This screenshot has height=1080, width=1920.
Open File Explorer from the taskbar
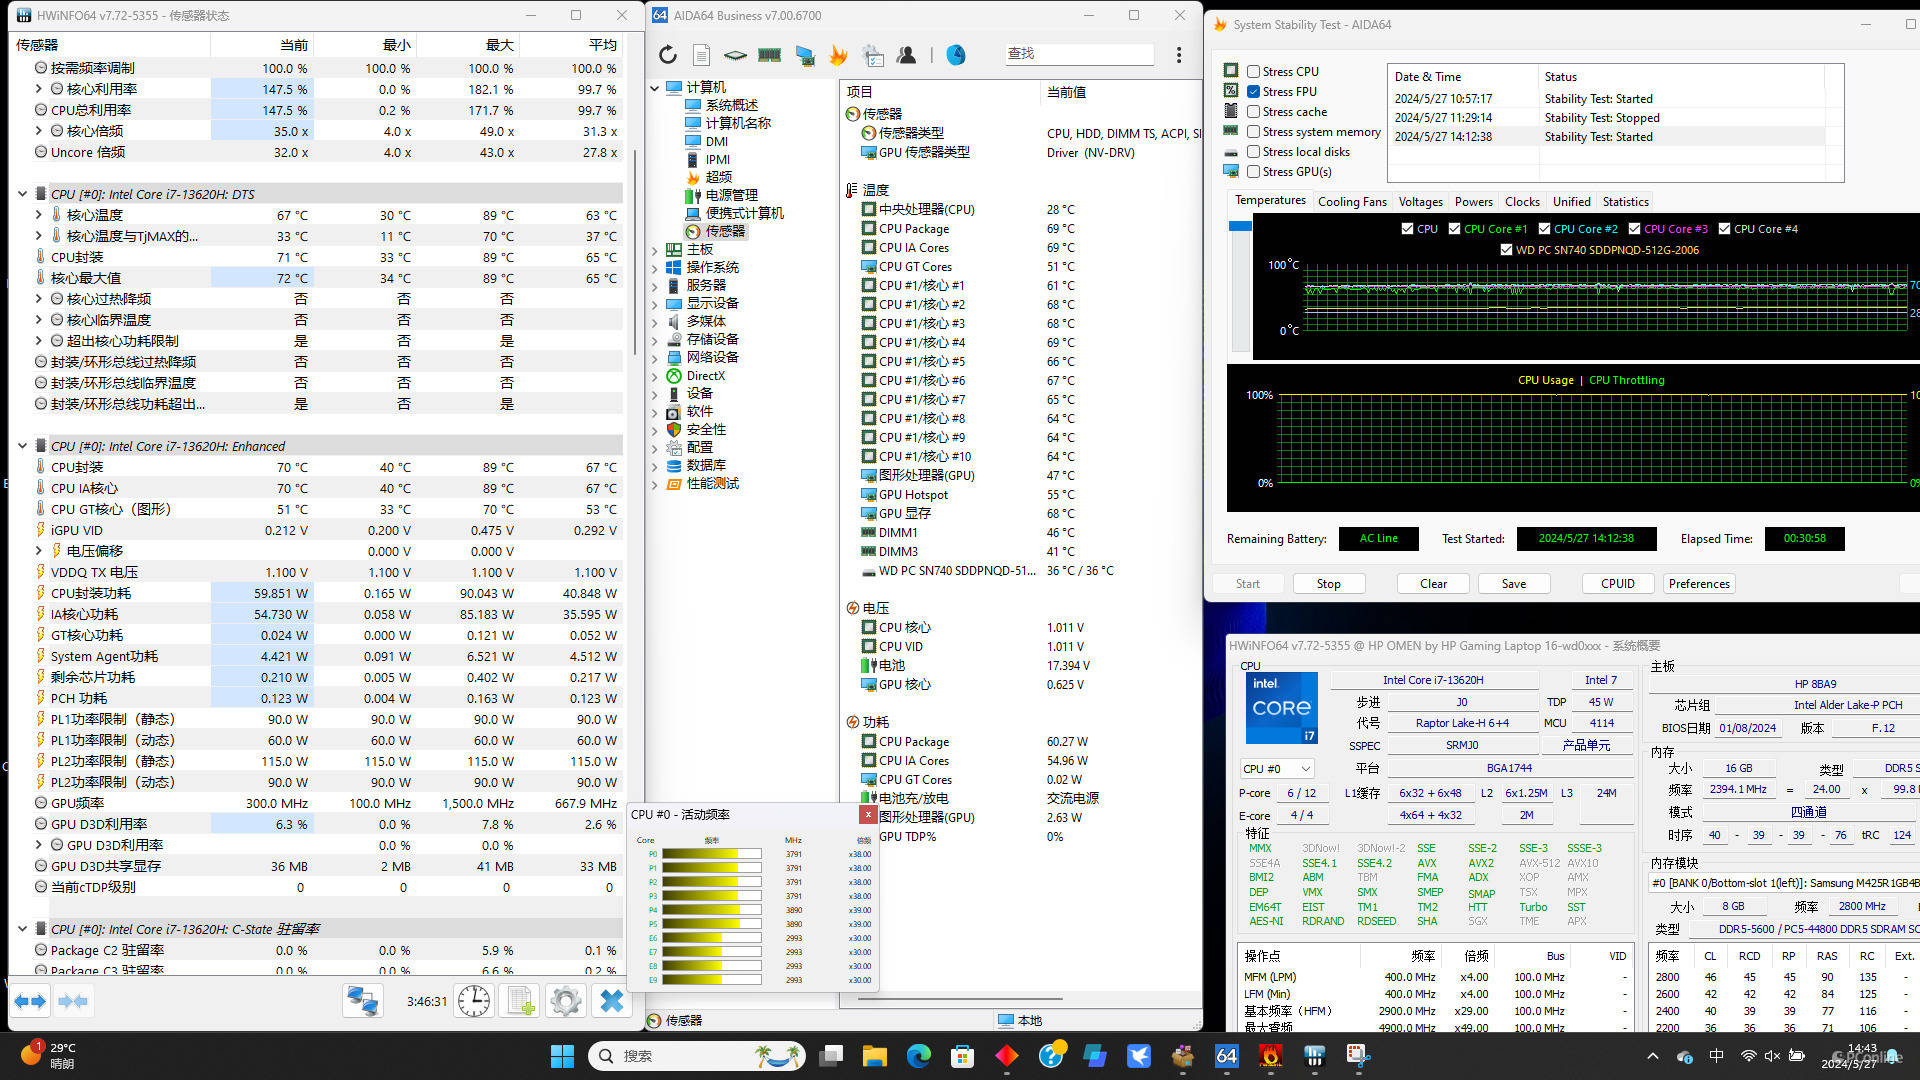875,1056
